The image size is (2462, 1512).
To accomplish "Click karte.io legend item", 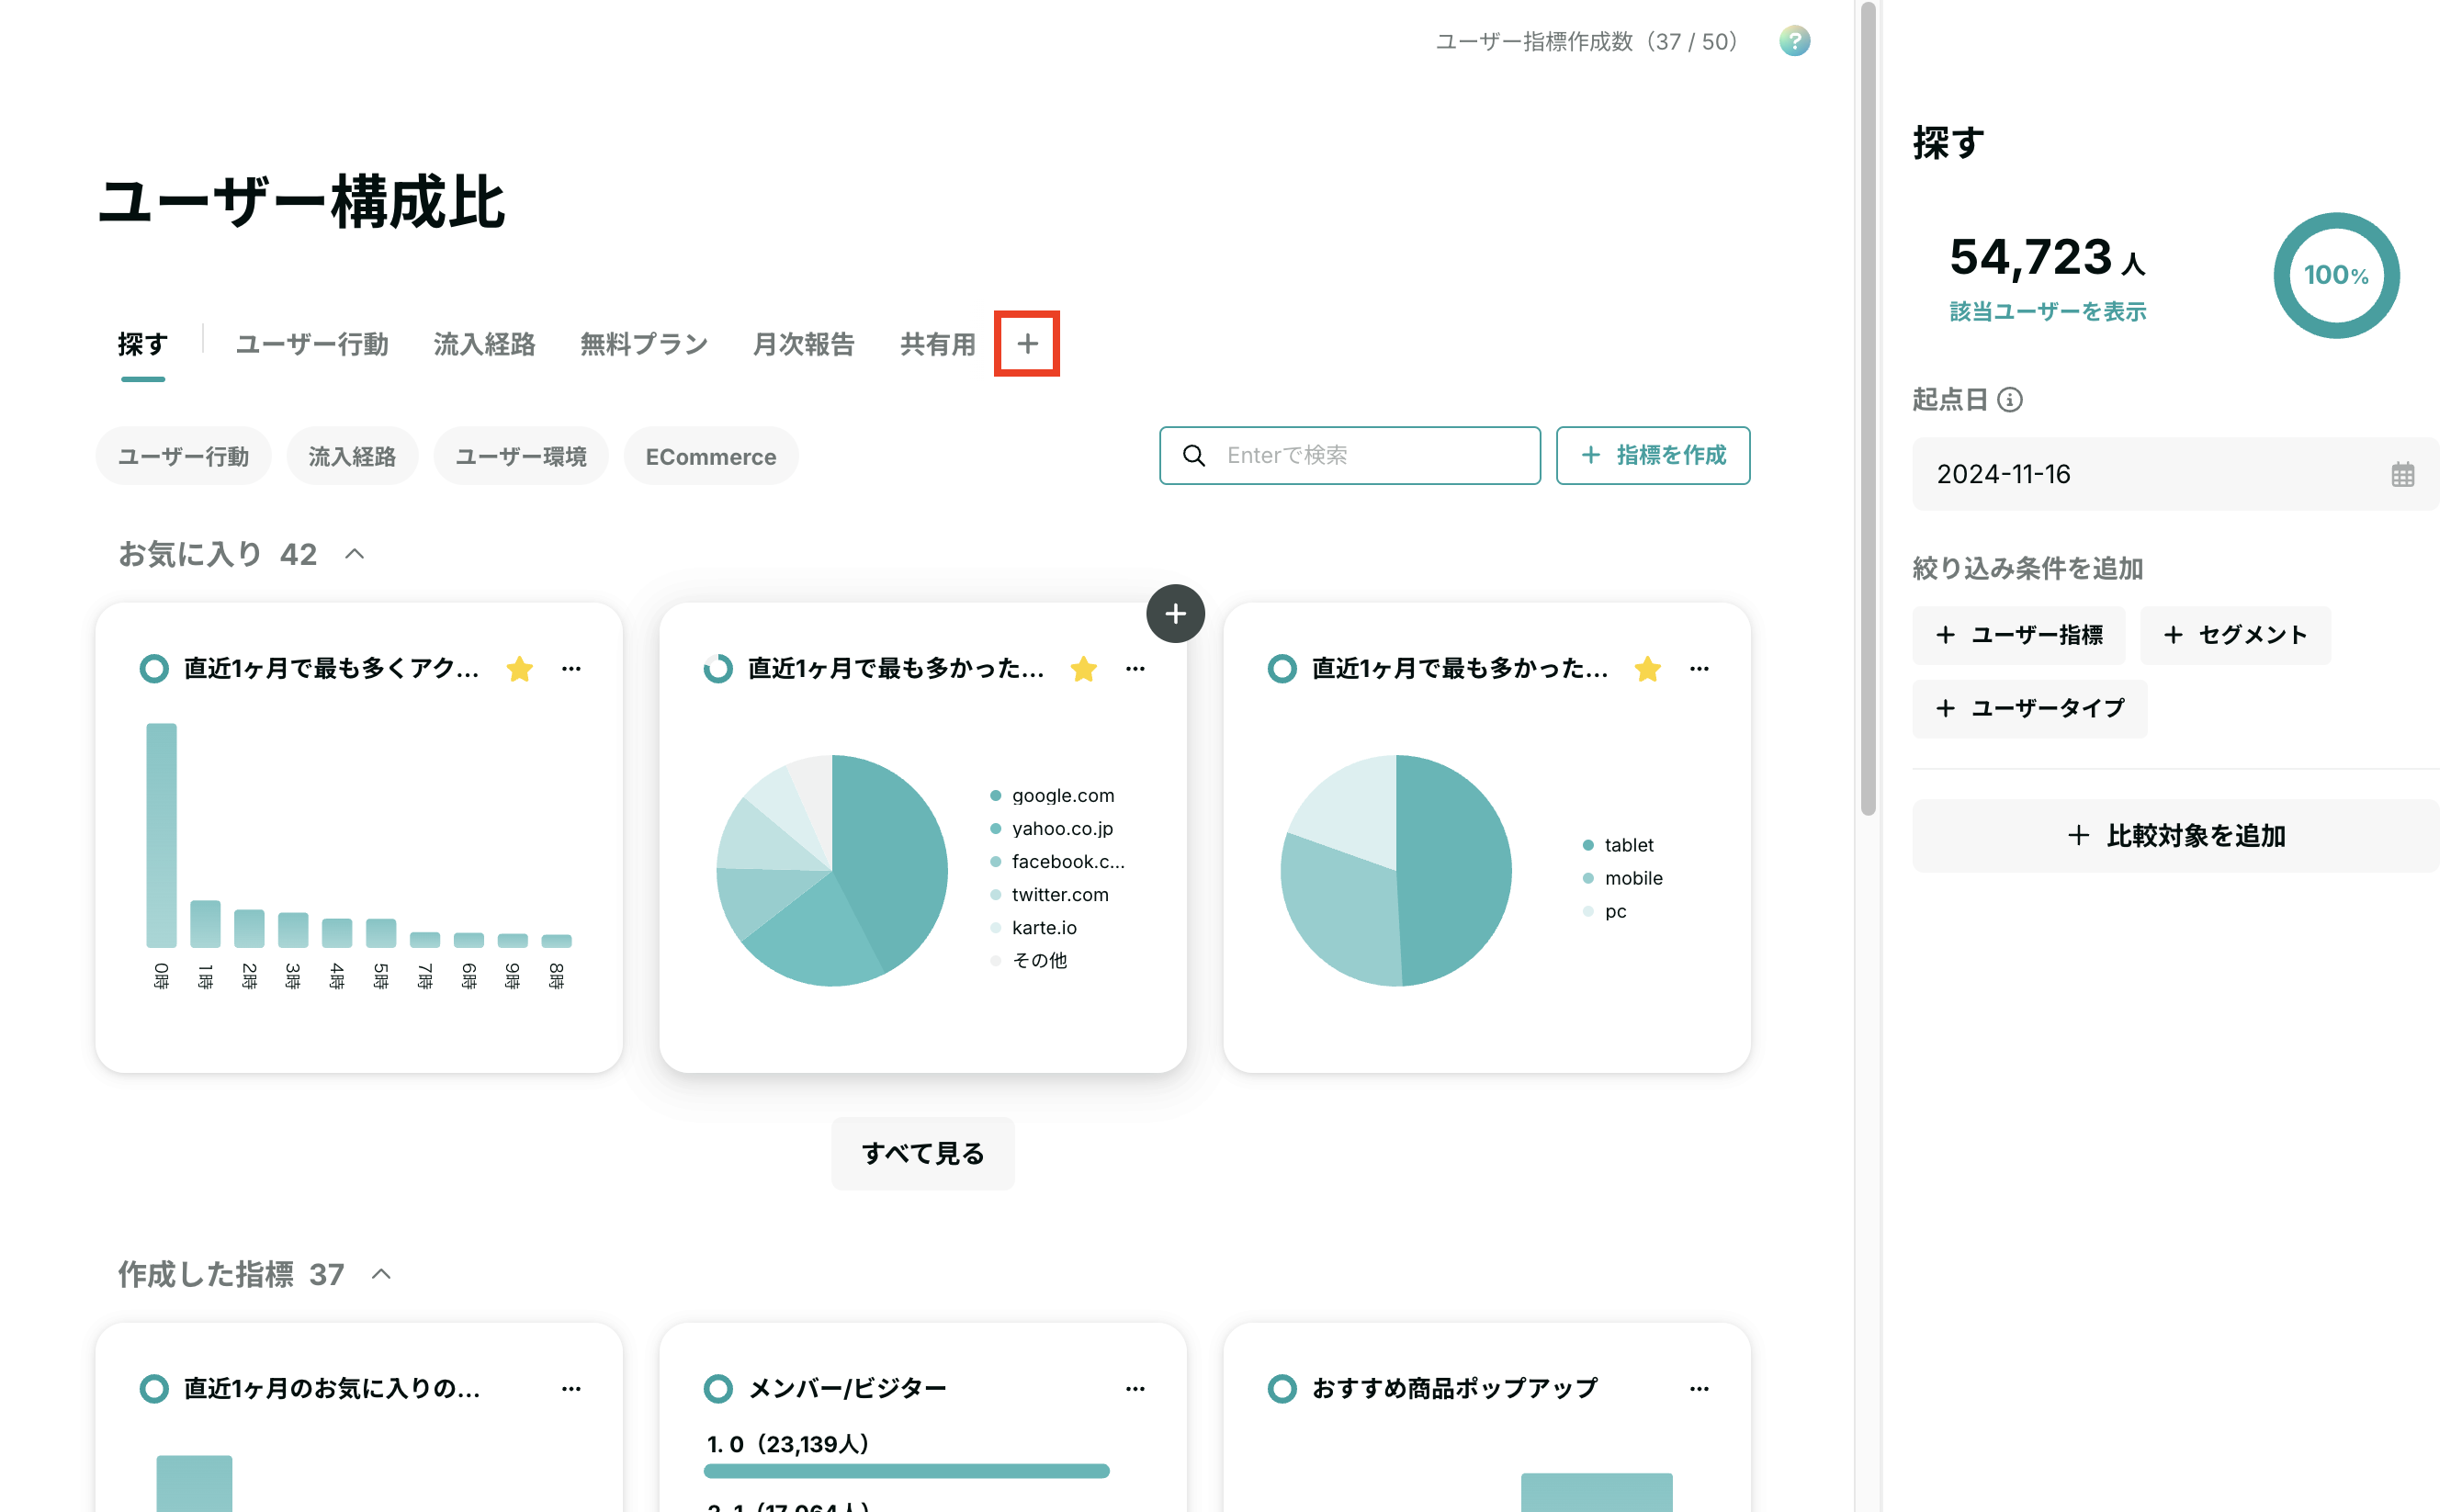I will [x=1033, y=928].
